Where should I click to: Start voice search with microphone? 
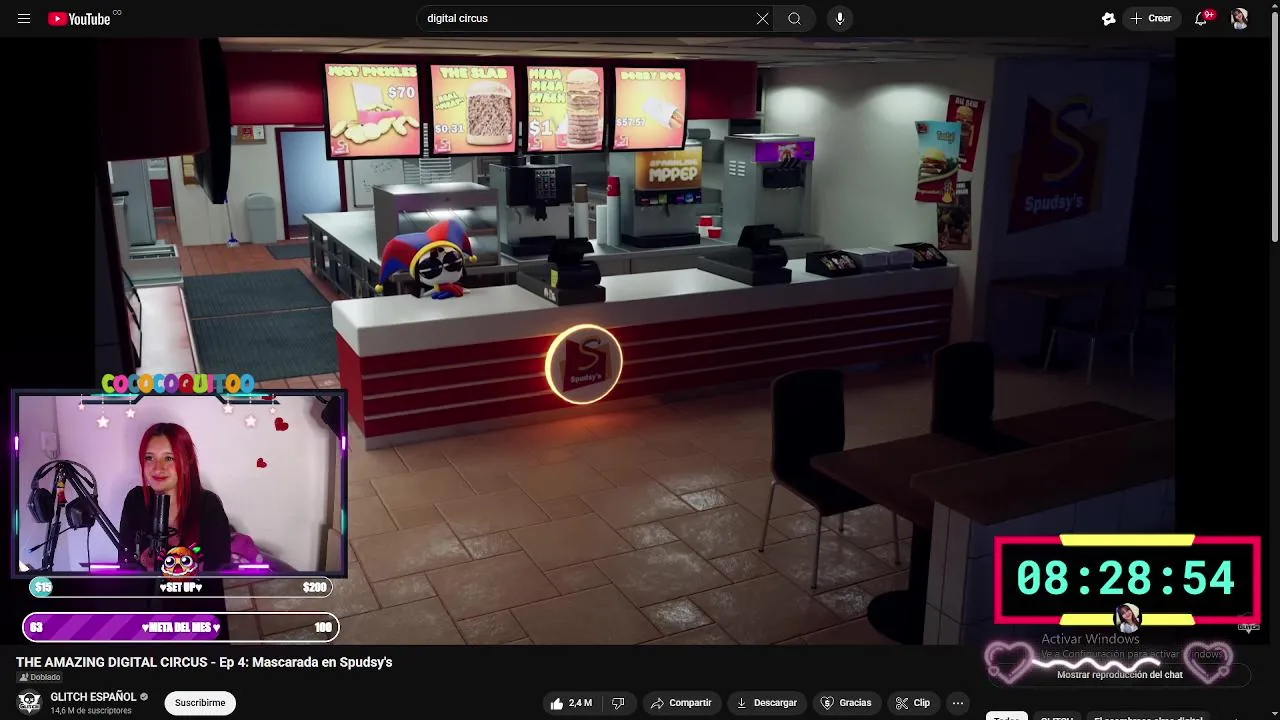839,19
